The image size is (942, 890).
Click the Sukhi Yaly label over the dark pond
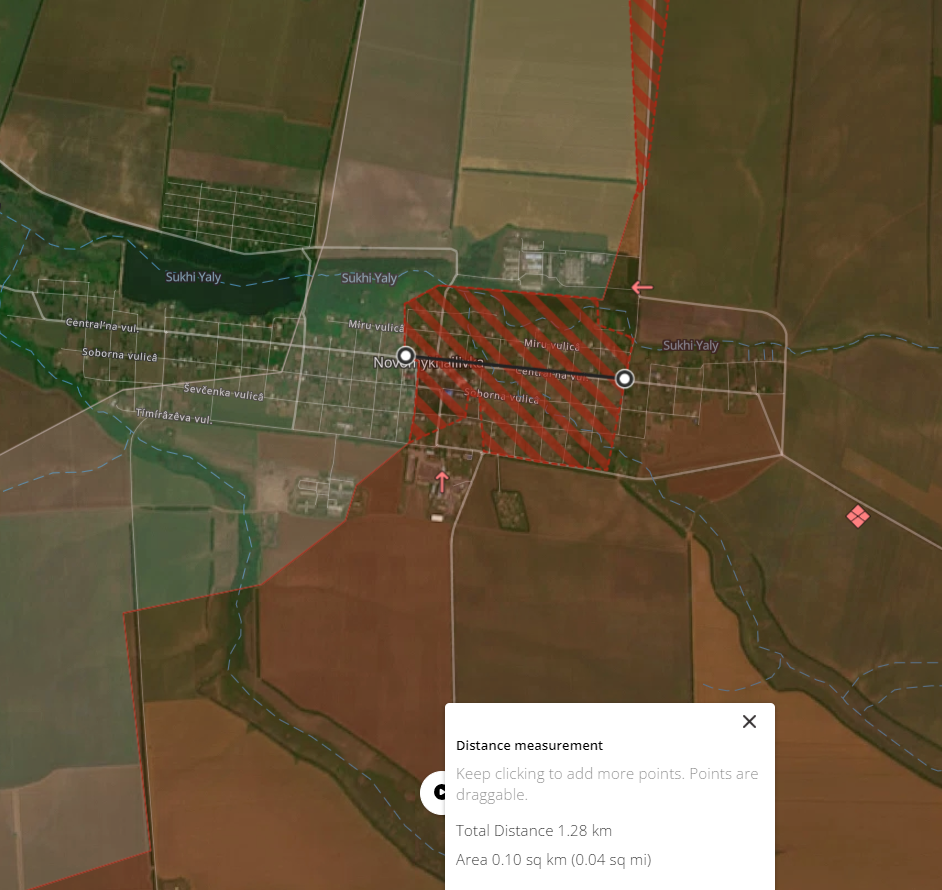click(x=193, y=277)
